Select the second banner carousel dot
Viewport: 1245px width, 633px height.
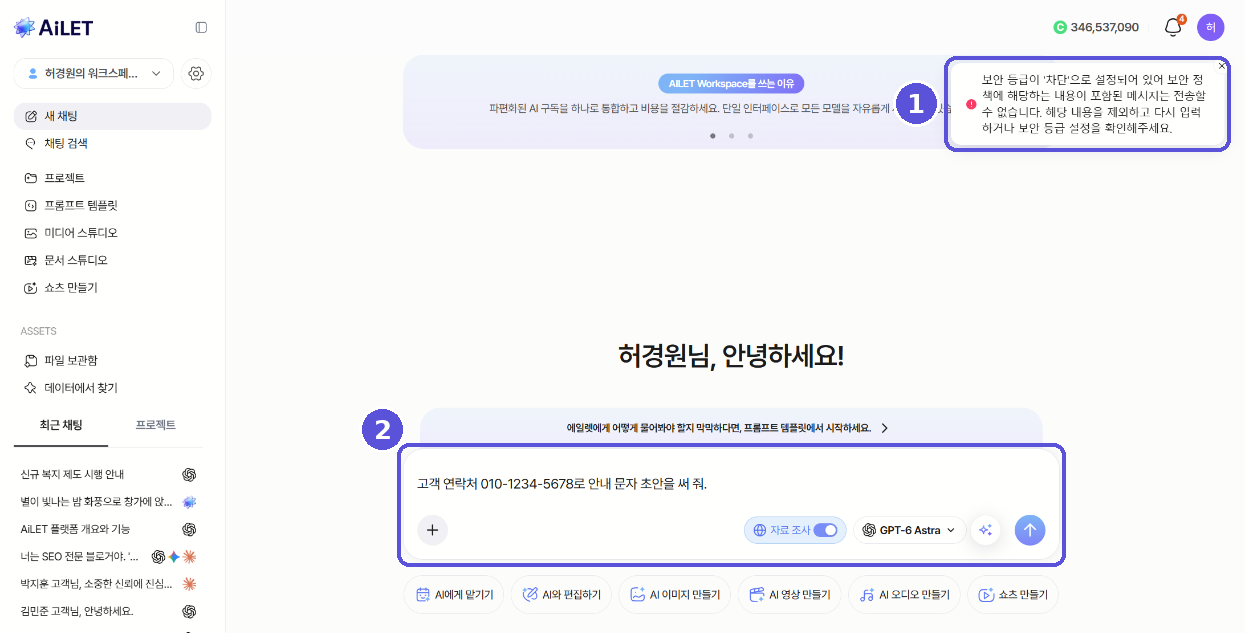(x=732, y=135)
